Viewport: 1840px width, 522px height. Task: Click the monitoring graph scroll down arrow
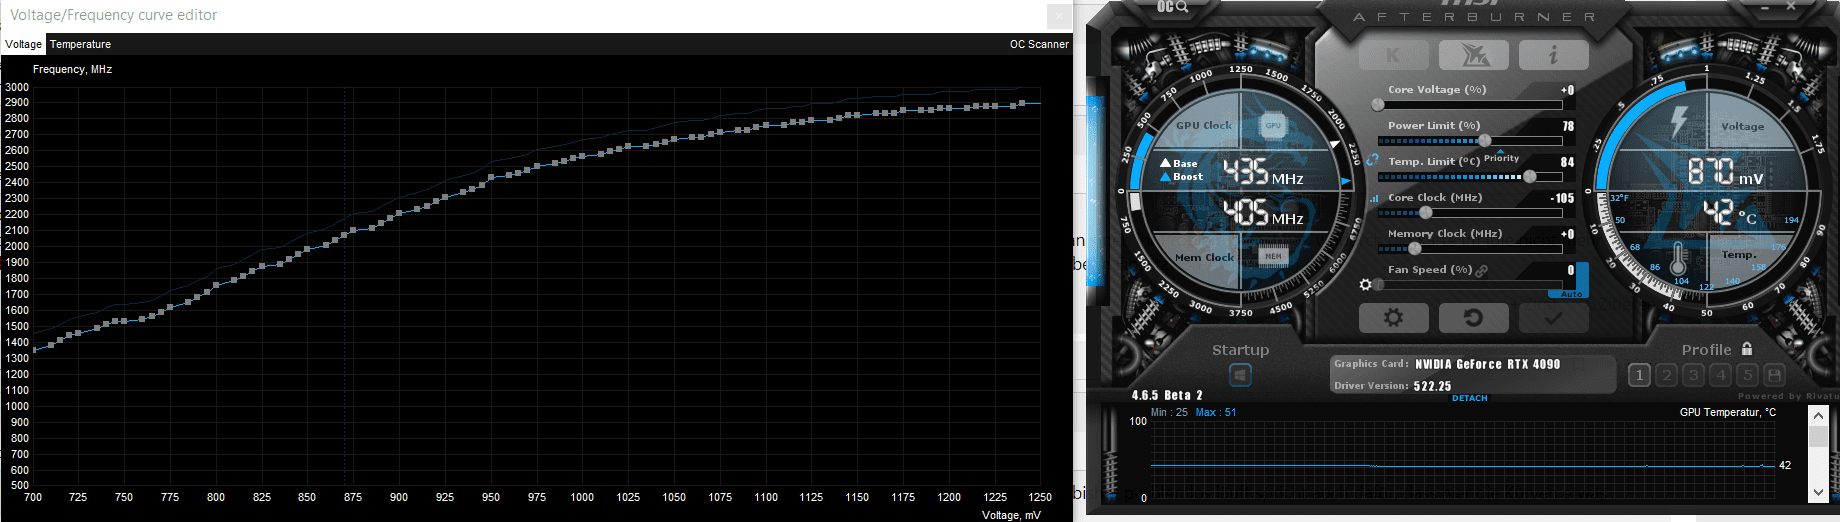click(x=1818, y=491)
